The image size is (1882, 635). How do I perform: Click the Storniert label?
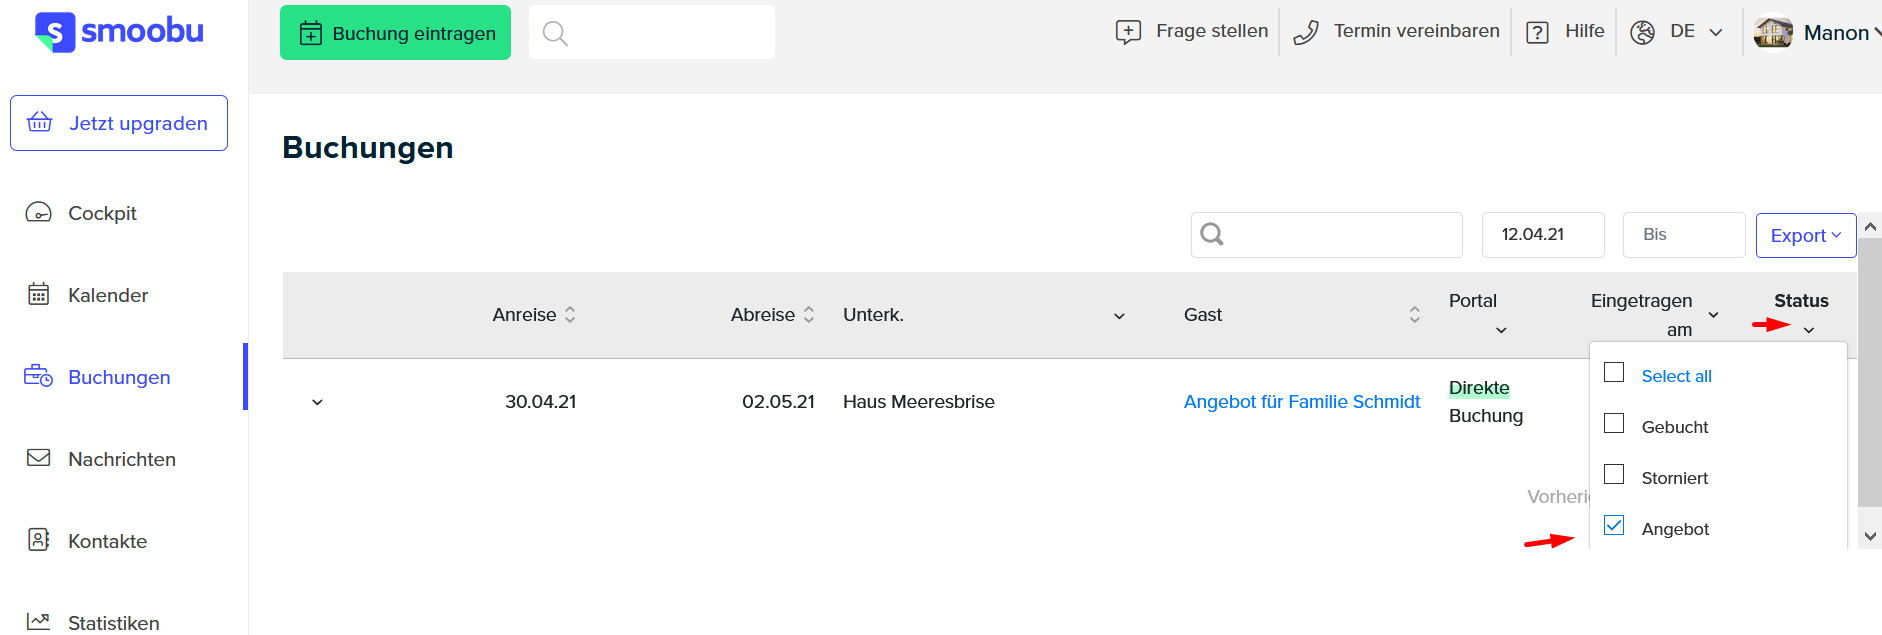click(x=1675, y=478)
